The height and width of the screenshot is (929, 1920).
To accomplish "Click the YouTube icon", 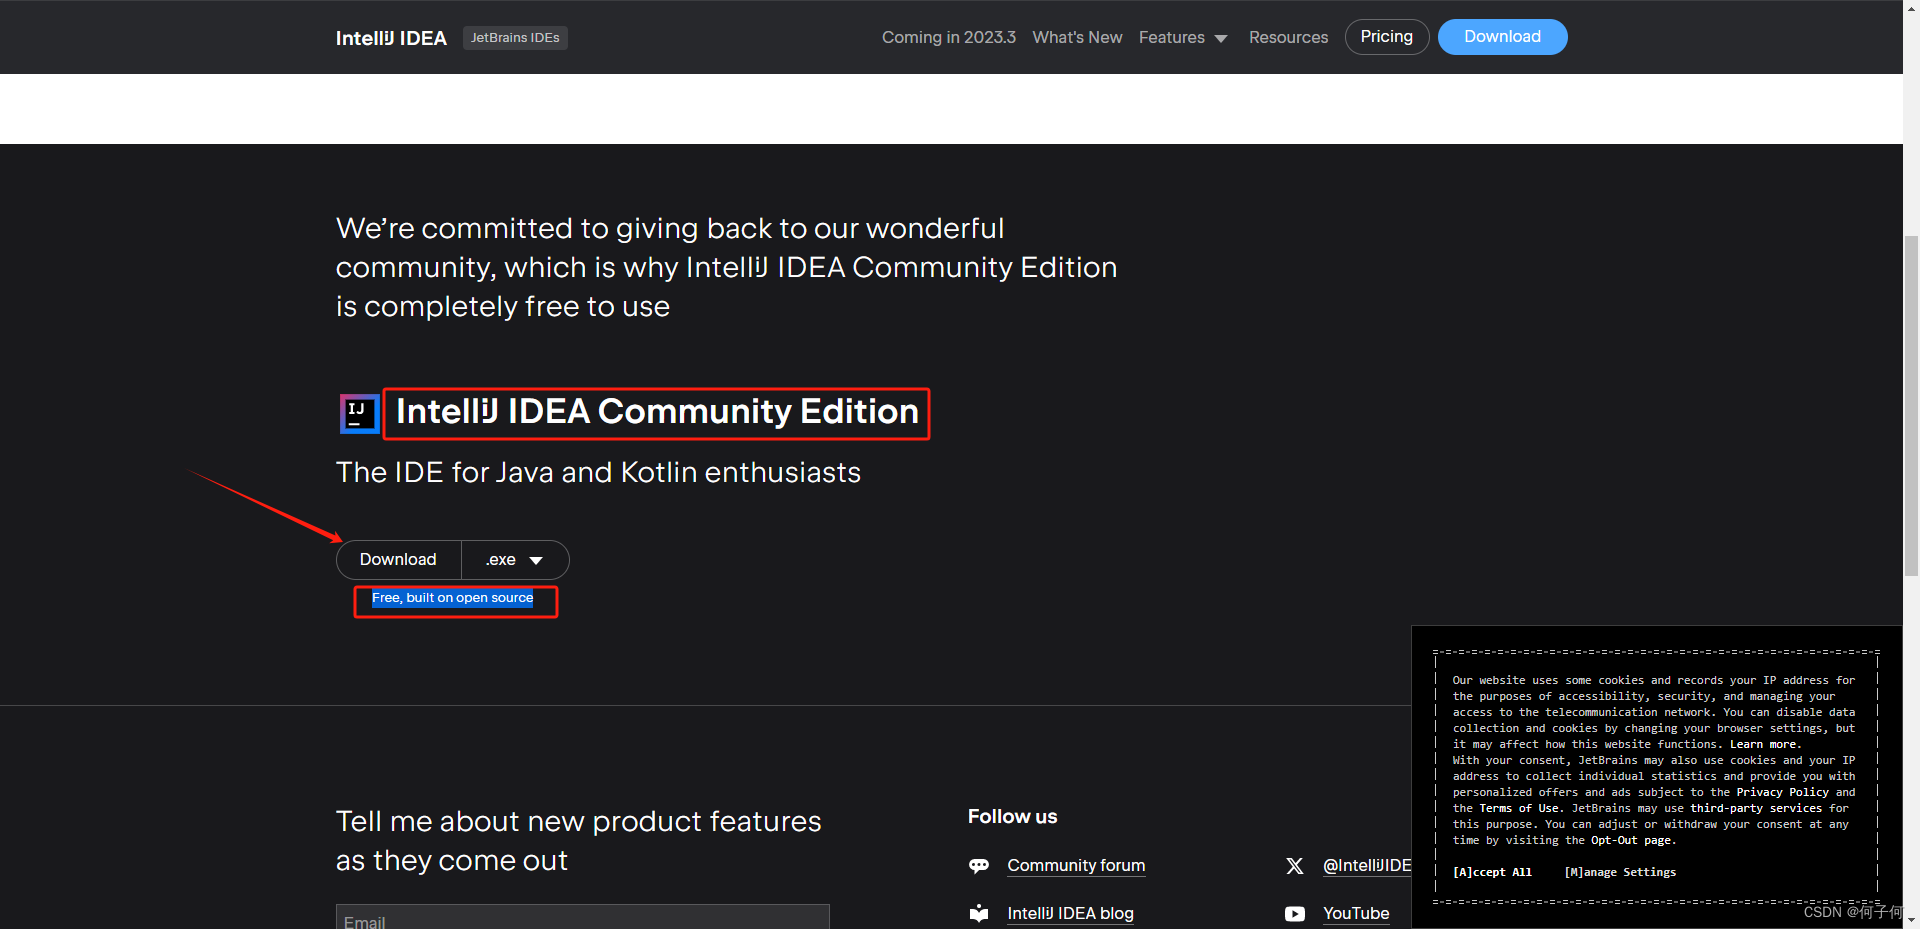I will click(1295, 914).
